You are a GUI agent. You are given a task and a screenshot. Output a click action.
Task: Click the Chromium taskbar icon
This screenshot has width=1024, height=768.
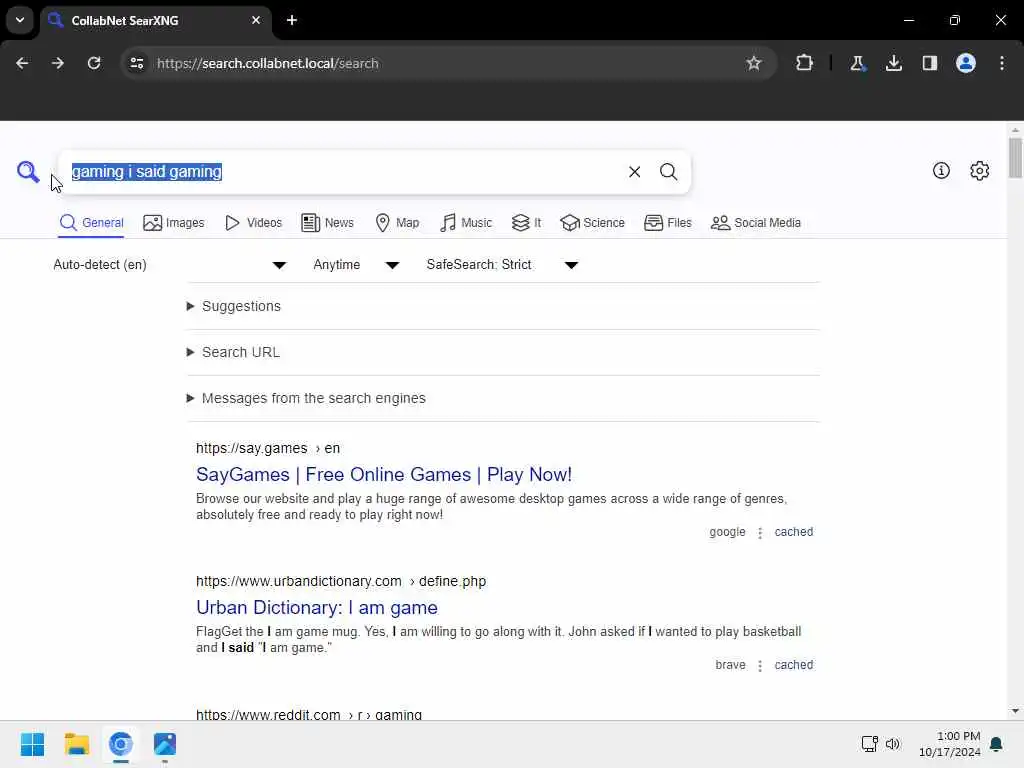121,744
